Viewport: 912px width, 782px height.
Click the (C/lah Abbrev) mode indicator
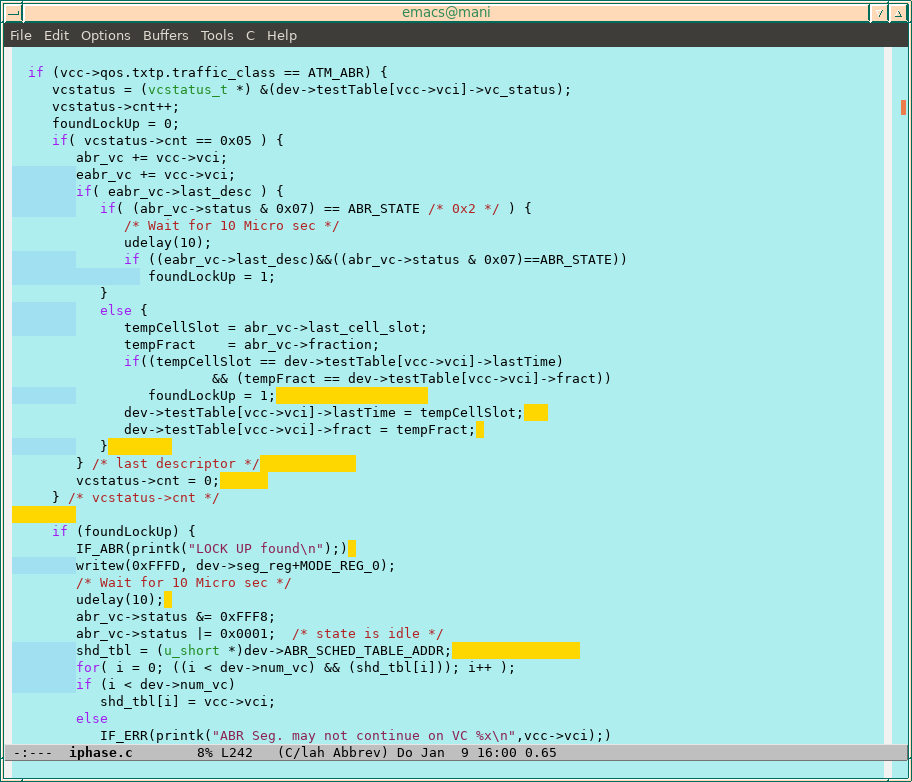point(333,752)
